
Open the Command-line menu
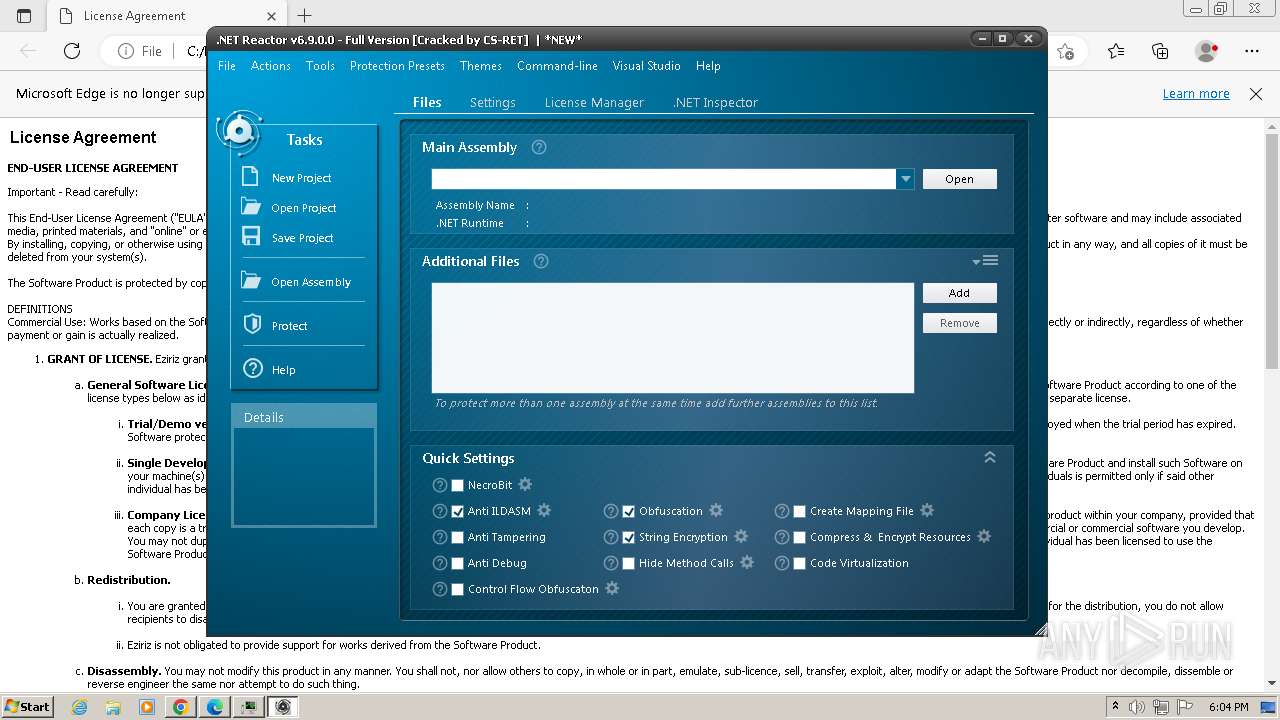557,66
